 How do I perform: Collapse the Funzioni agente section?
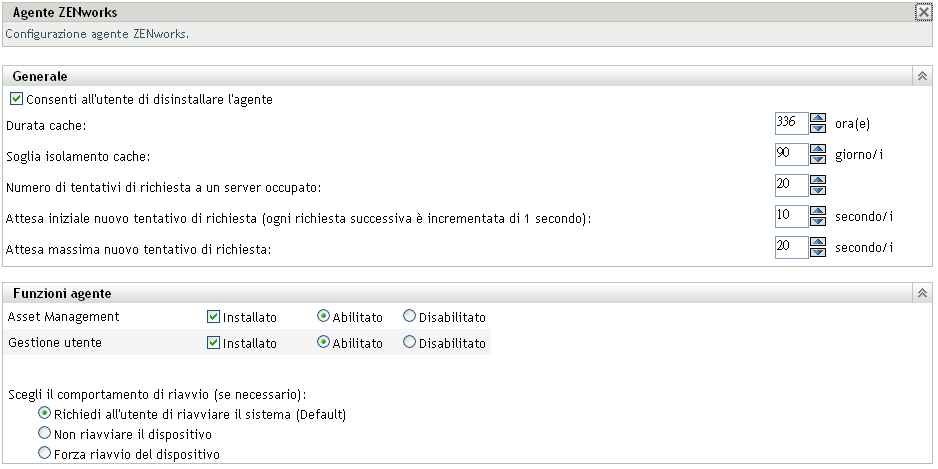pos(922,294)
